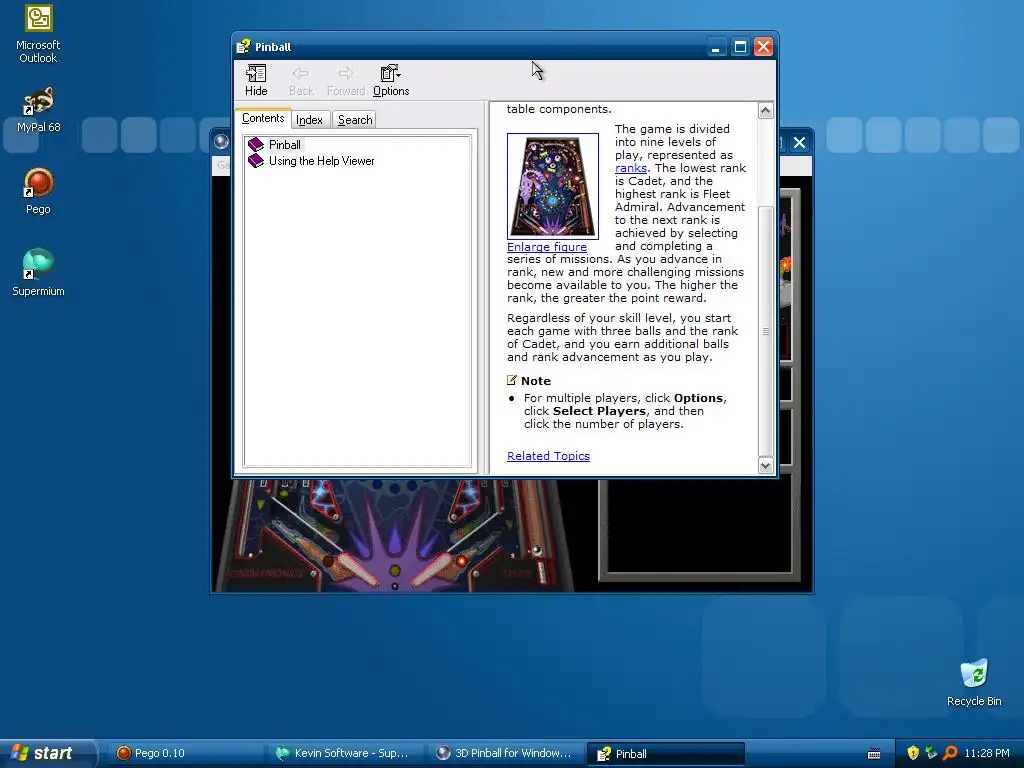Open the Supermium desktop shortcut
This screenshot has width=1024, height=768.
pos(38,273)
